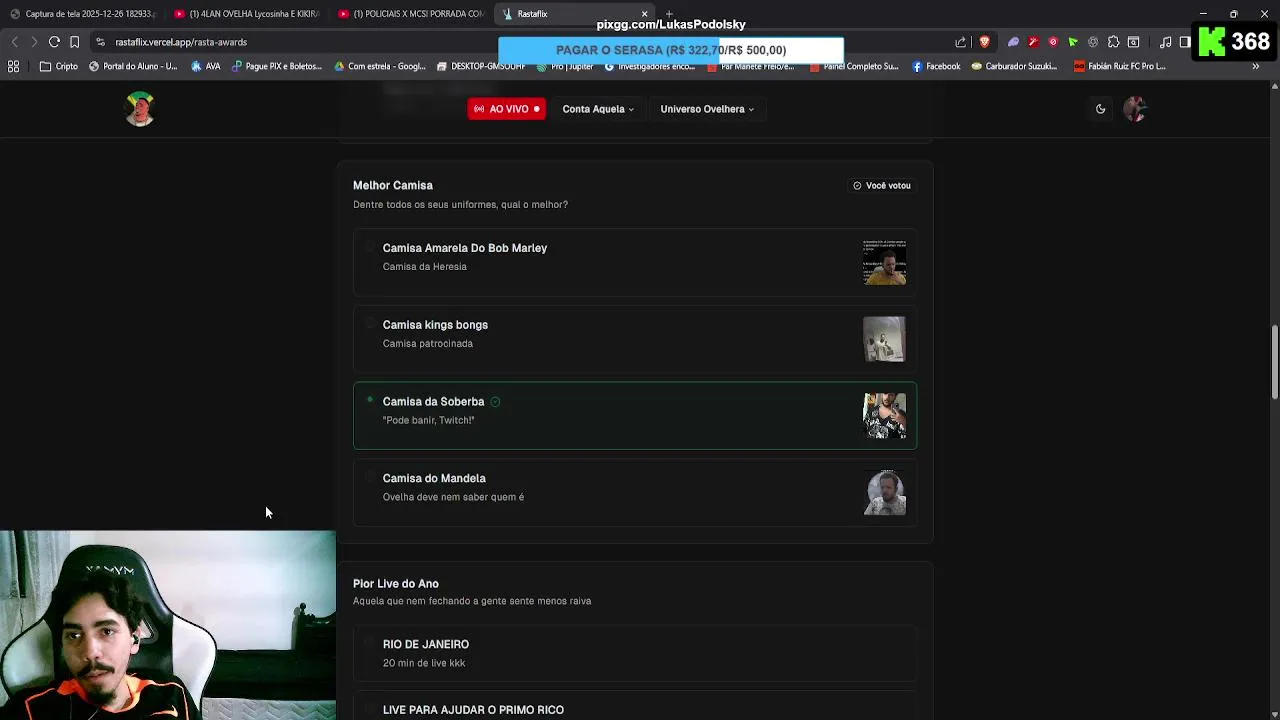The height and width of the screenshot is (720, 1280).
Task: Open Portal do Aluno bookmark
Action: [133, 66]
